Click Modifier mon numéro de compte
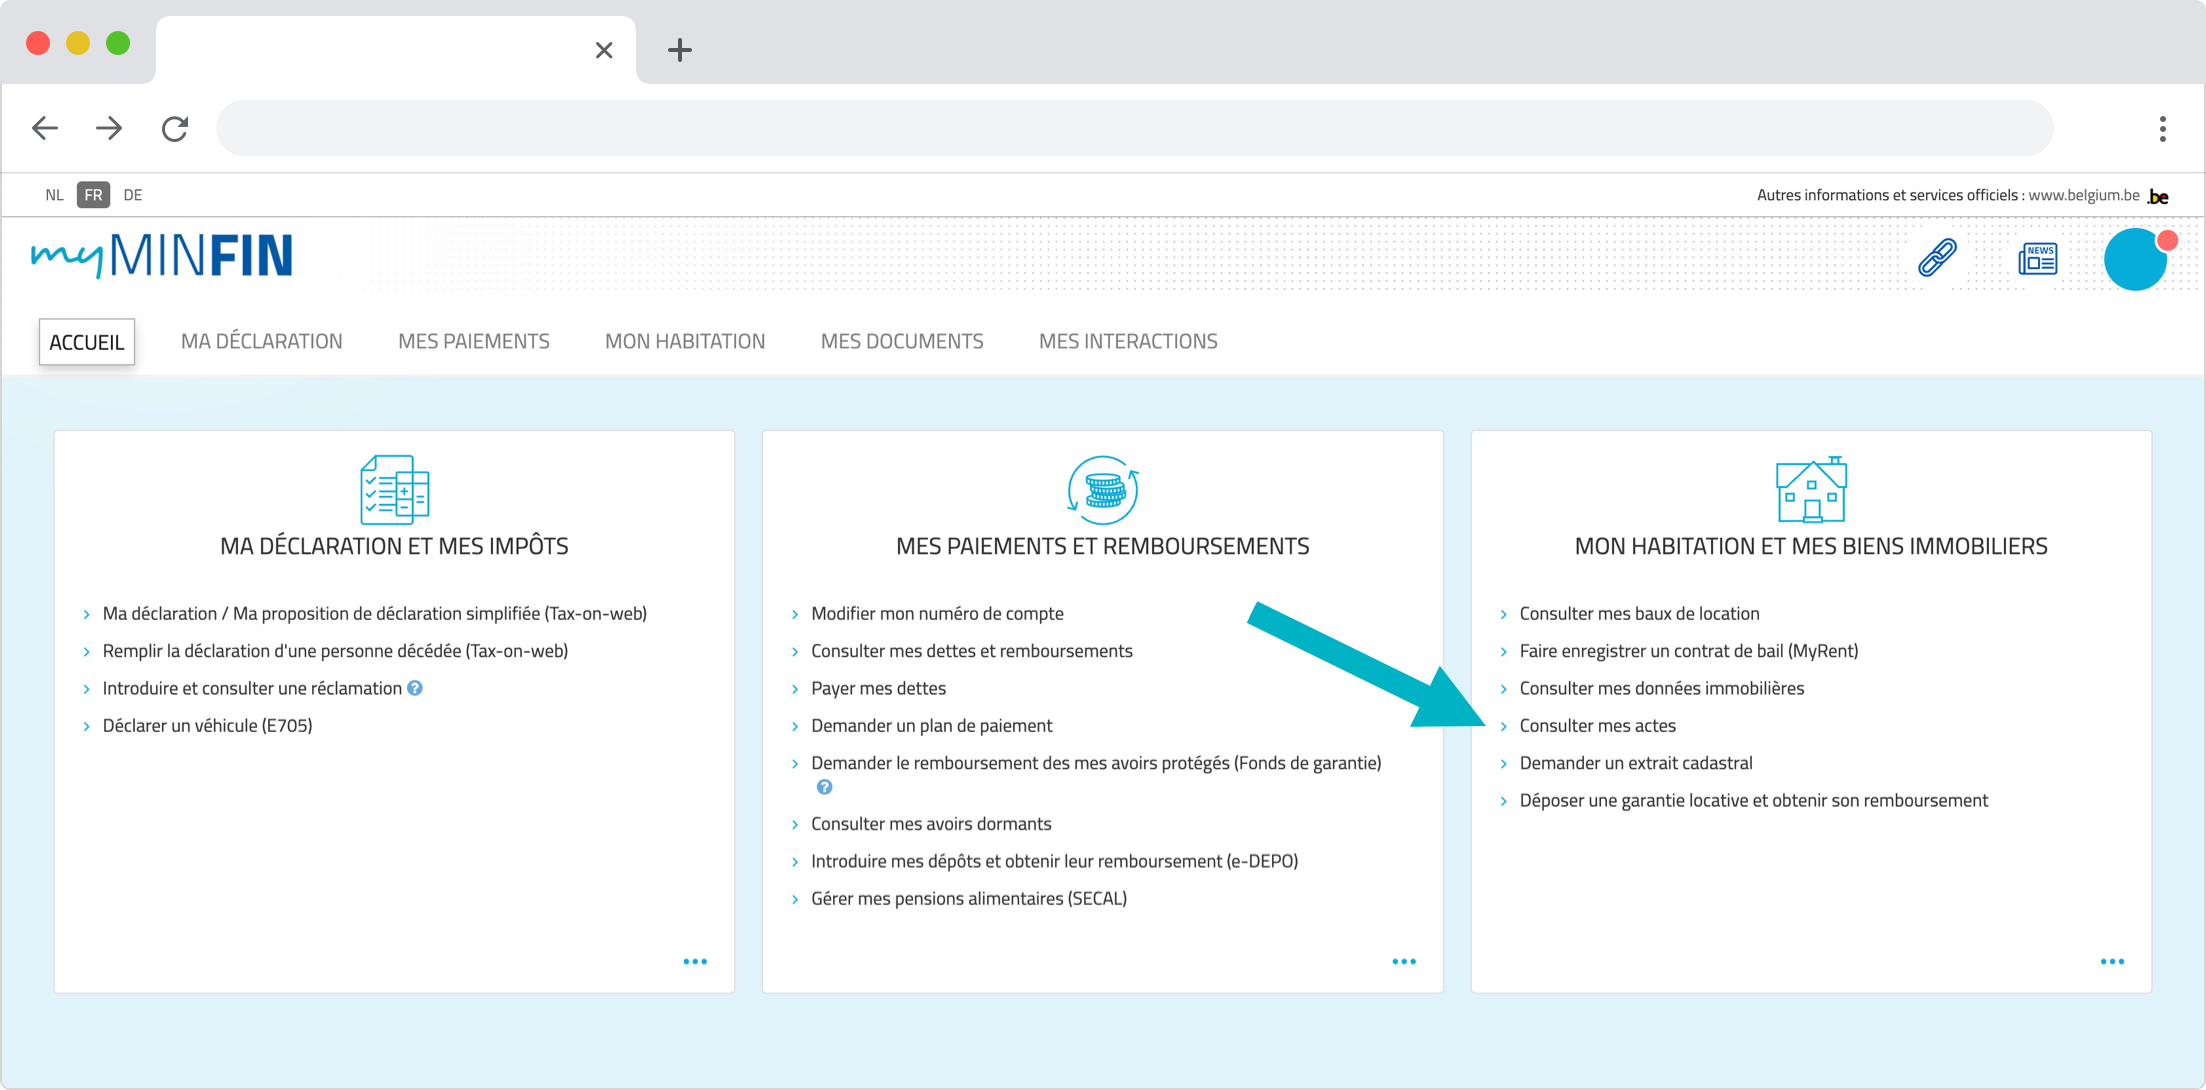 tap(937, 614)
